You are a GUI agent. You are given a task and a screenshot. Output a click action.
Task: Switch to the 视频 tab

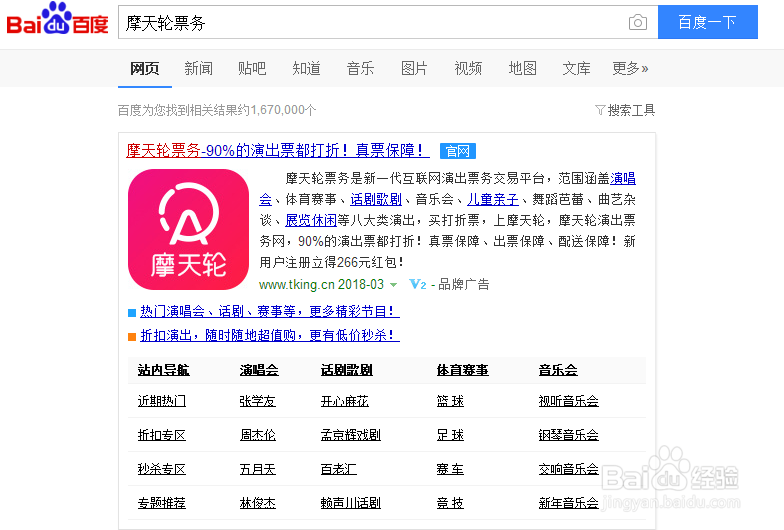(x=468, y=68)
